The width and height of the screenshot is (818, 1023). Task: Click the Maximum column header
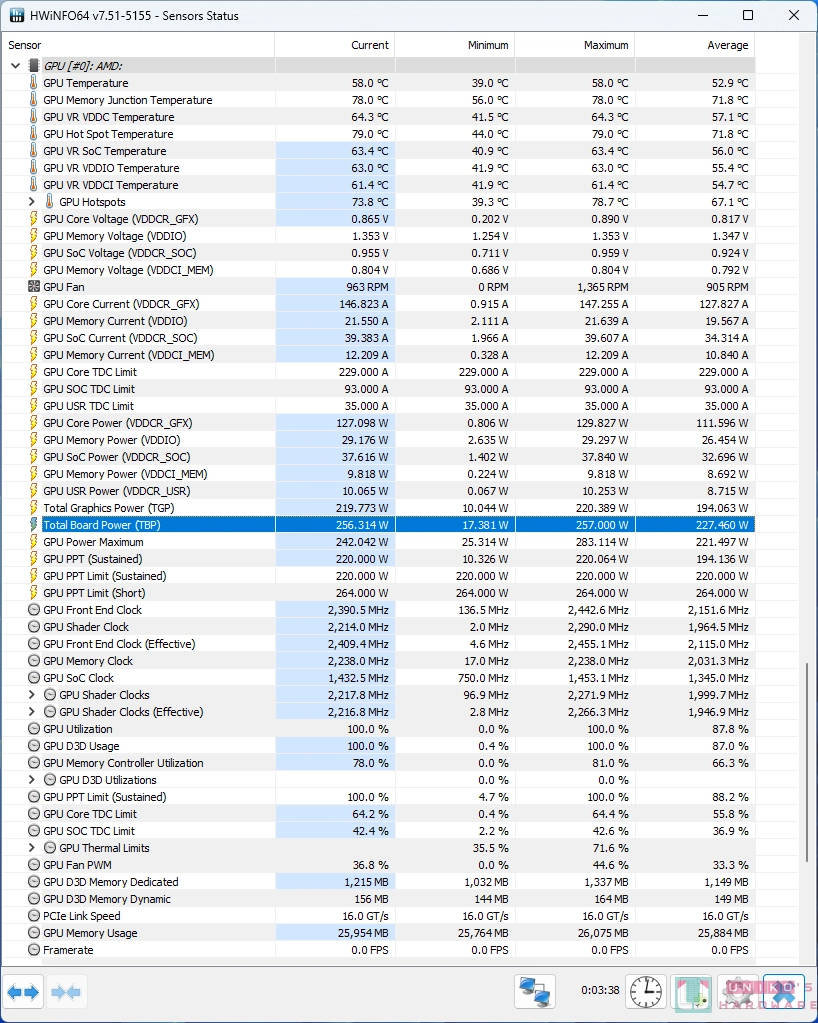pyautogui.click(x=575, y=45)
